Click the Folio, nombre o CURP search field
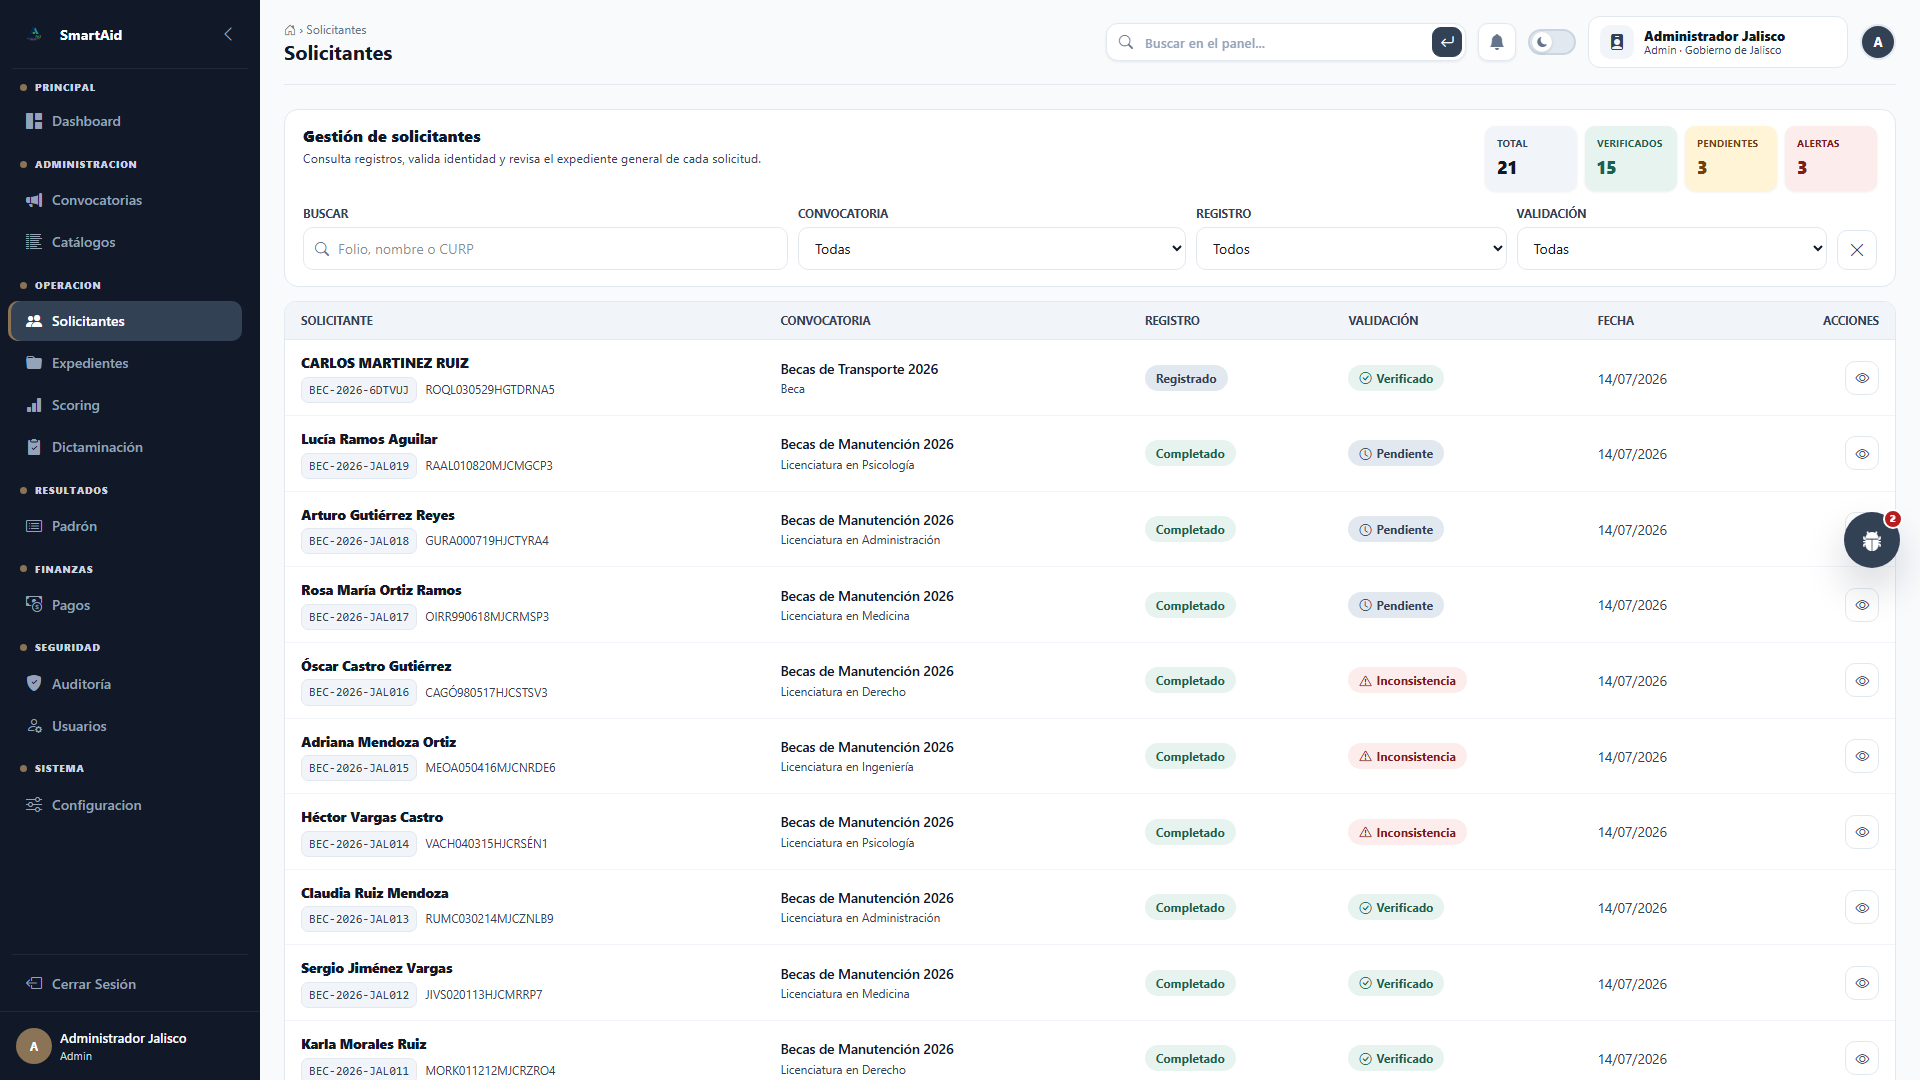Screen dimensions: 1920x1080 coord(545,249)
